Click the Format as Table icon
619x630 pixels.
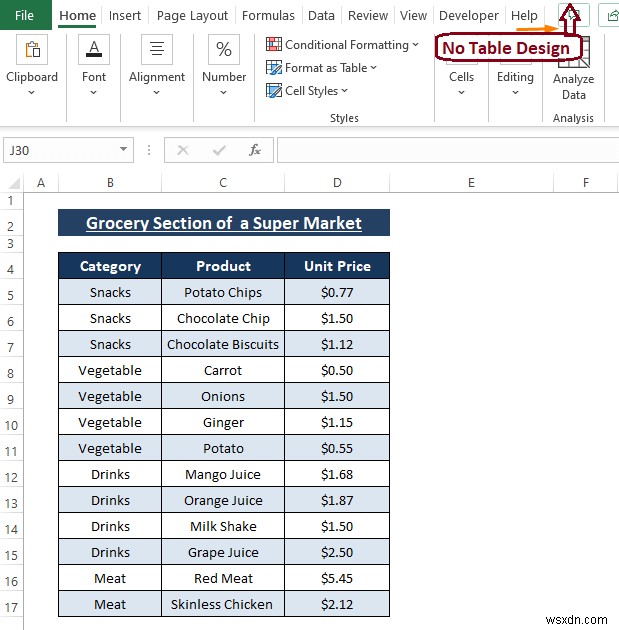click(274, 68)
